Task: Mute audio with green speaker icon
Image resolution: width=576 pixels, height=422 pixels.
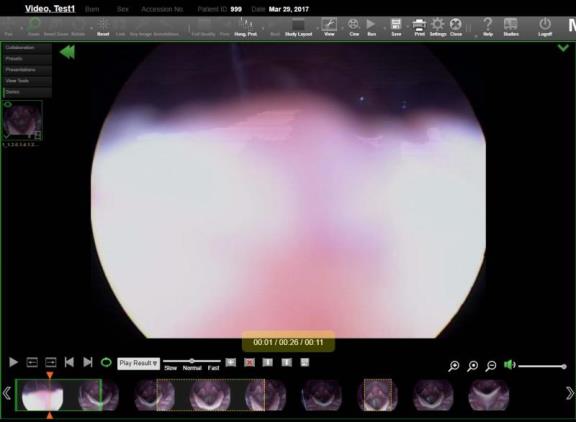Action: tap(510, 365)
